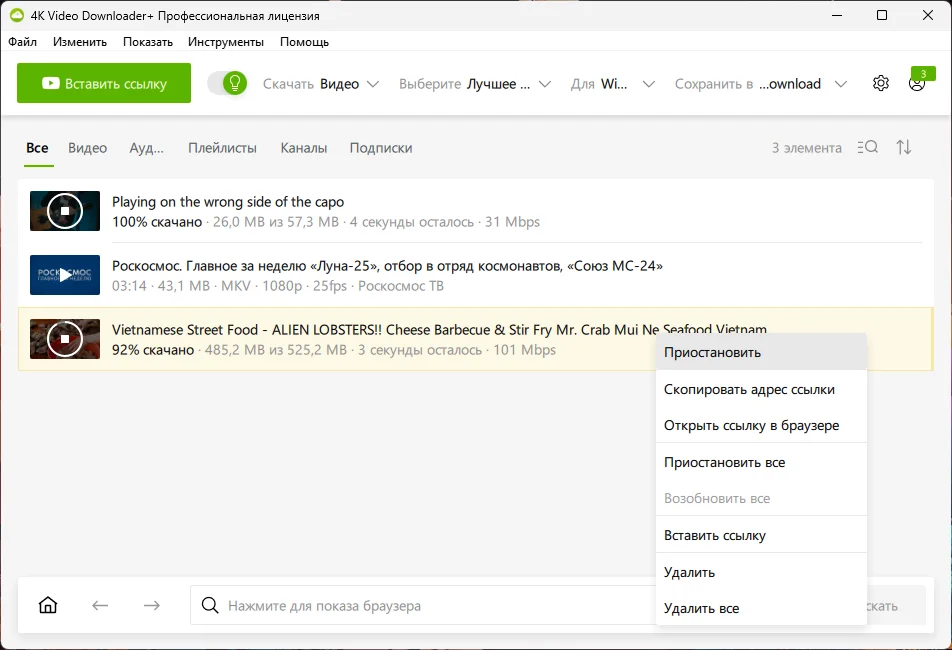Select Приостановить in the context menu

712,352
